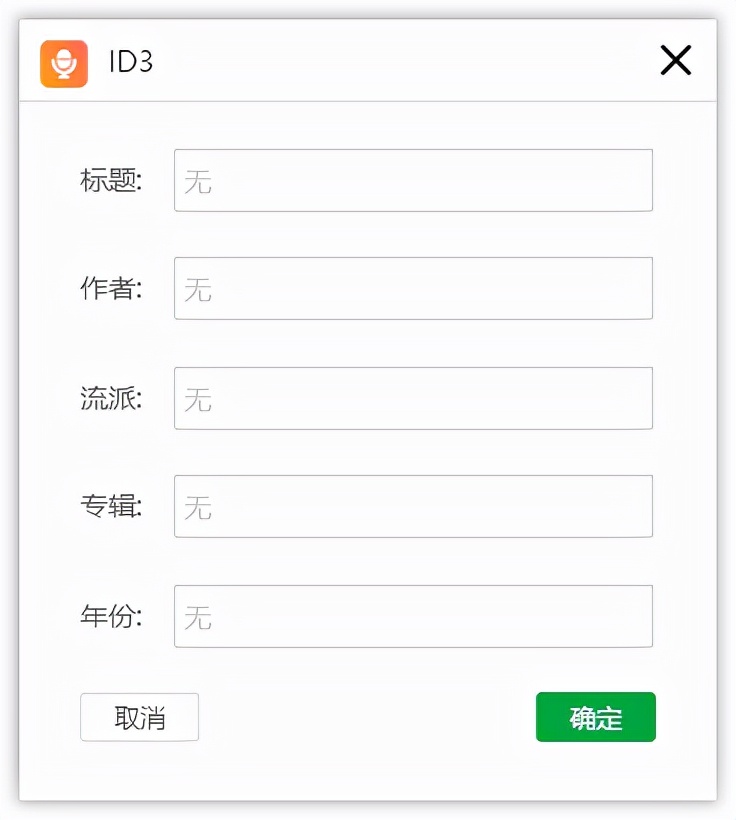The height and width of the screenshot is (820, 736).
Task: Click inside the 流派 (genre) input field
Action: point(412,397)
